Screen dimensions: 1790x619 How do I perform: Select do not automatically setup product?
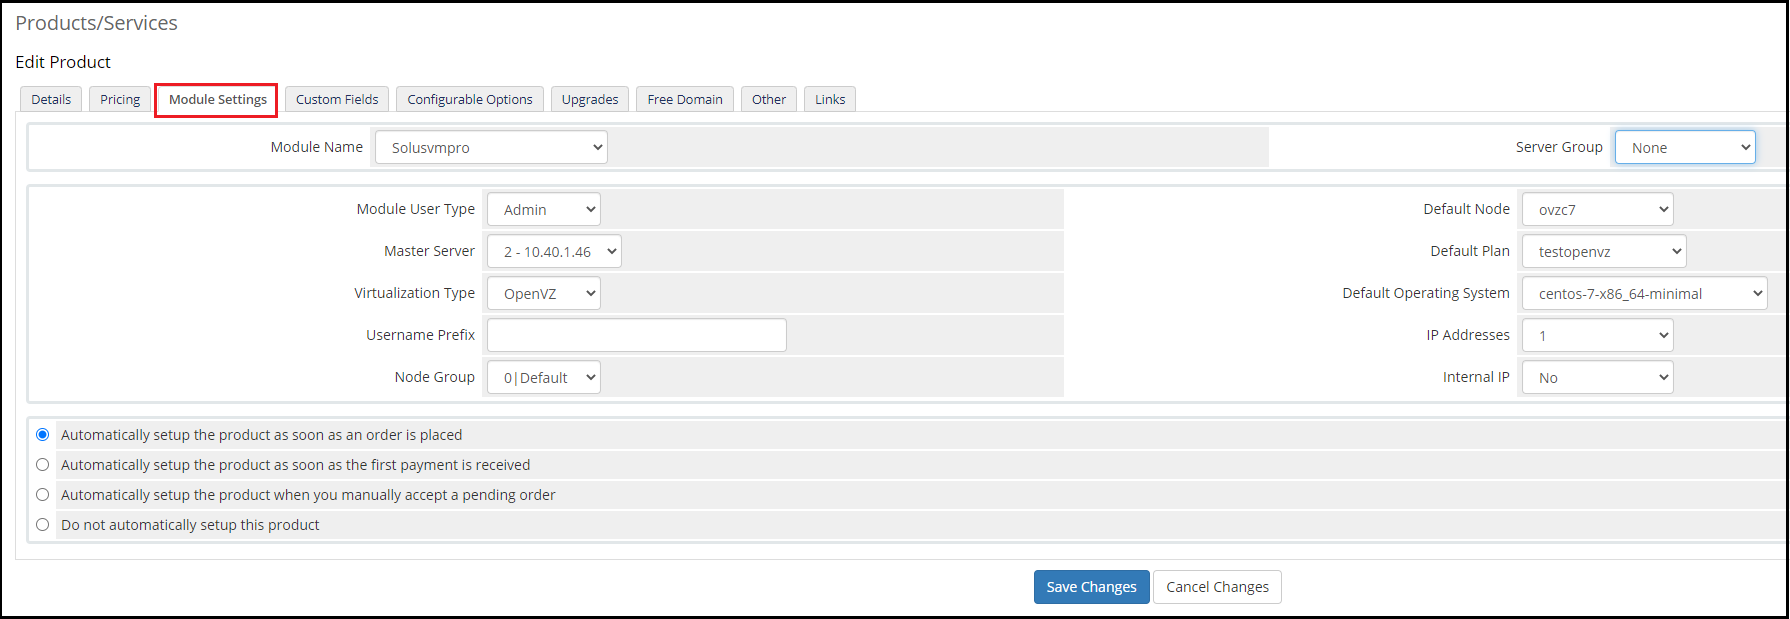click(x=43, y=525)
